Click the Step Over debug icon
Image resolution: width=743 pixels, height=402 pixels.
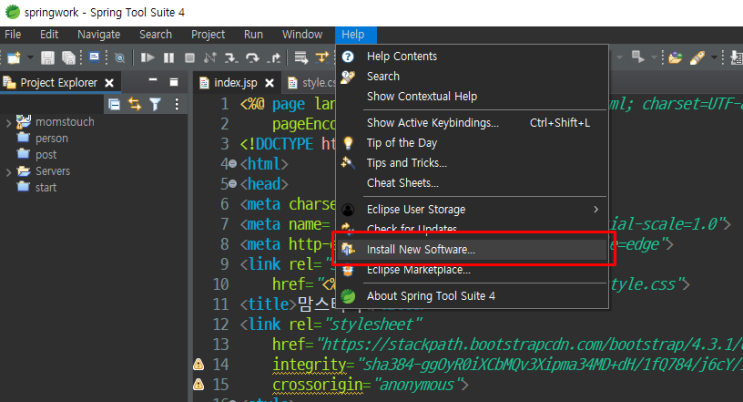click(252, 58)
